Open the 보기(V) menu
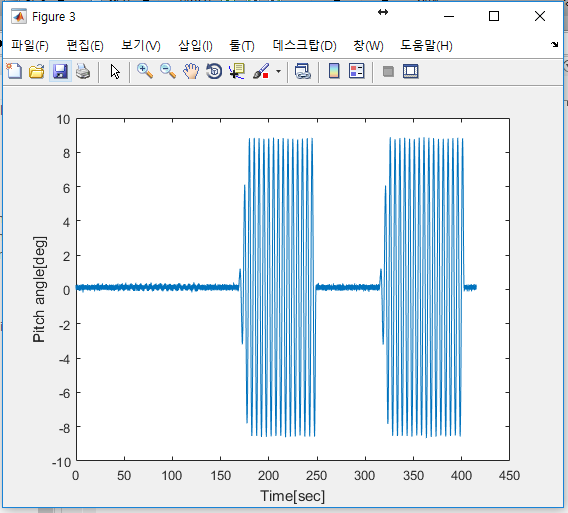 pyautogui.click(x=141, y=46)
